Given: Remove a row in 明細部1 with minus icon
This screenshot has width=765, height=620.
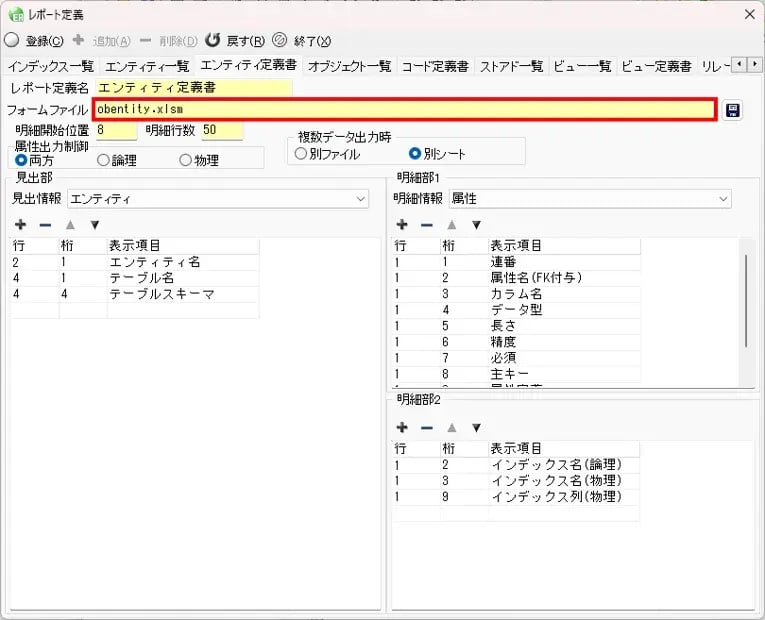Looking at the screenshot, I should 427,225.
